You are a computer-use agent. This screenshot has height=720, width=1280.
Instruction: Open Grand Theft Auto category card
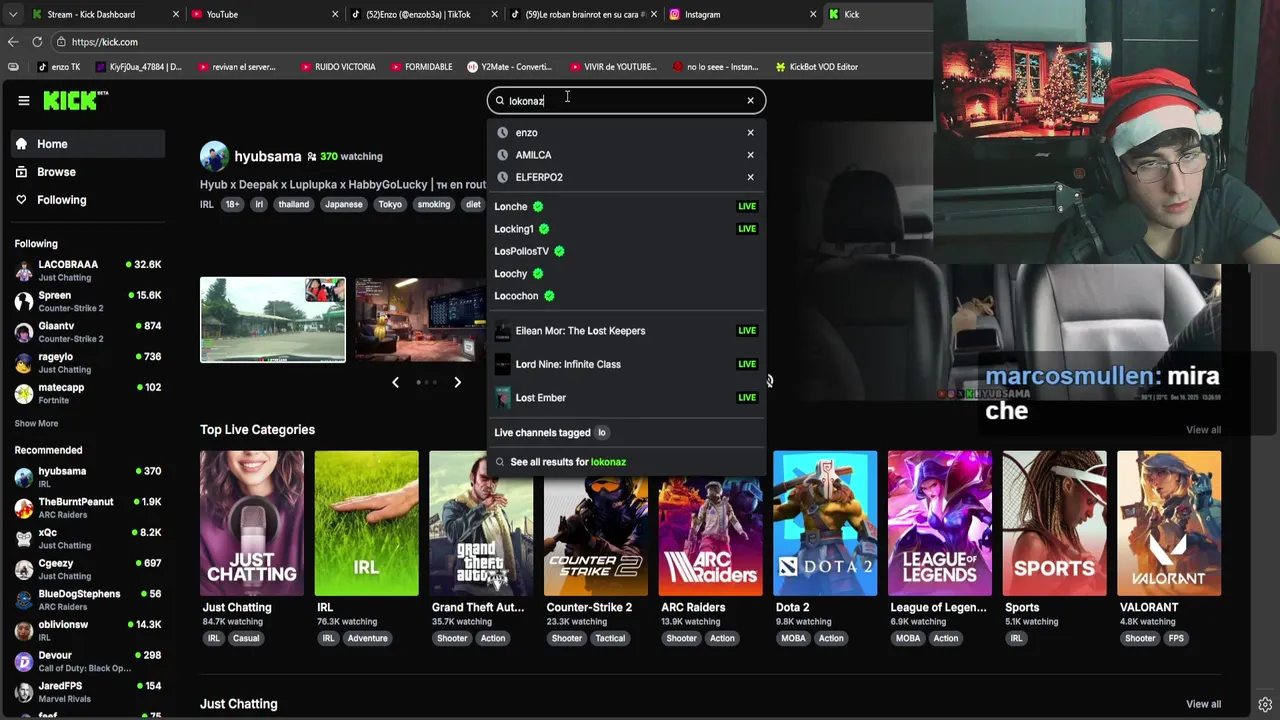481,523
